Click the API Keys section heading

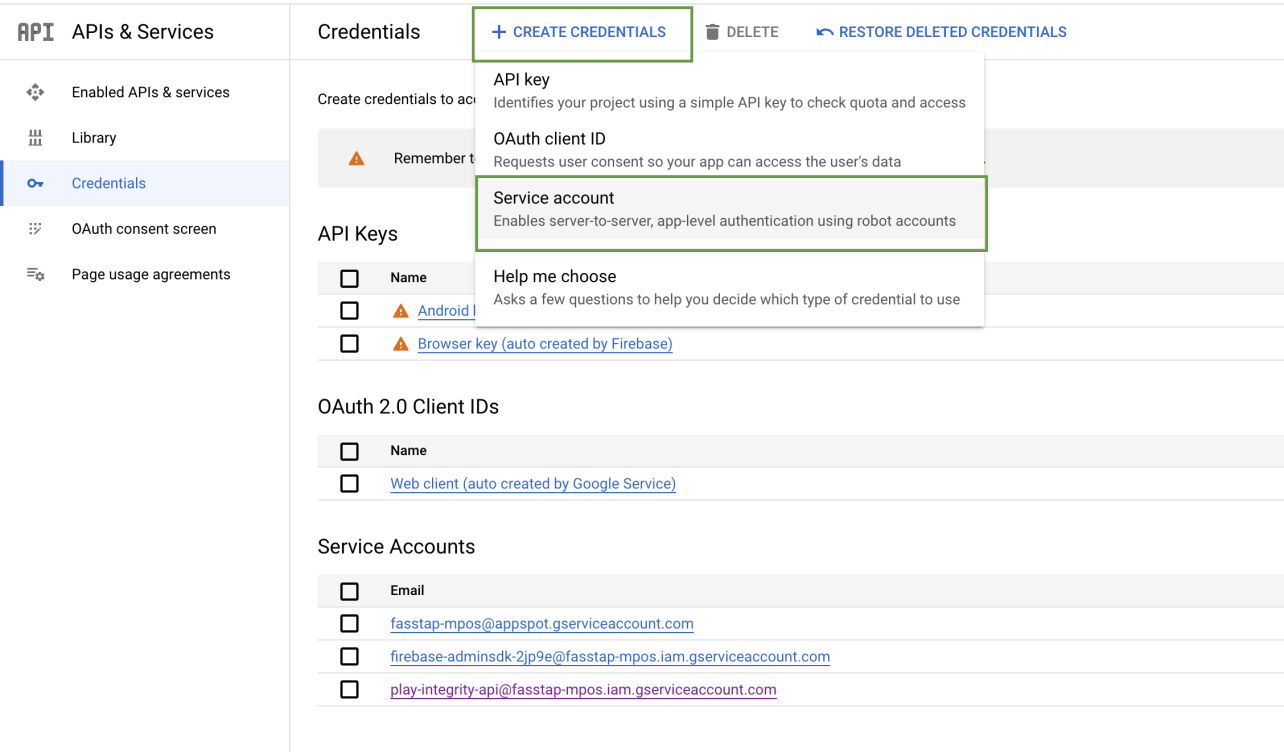(358, 234)
